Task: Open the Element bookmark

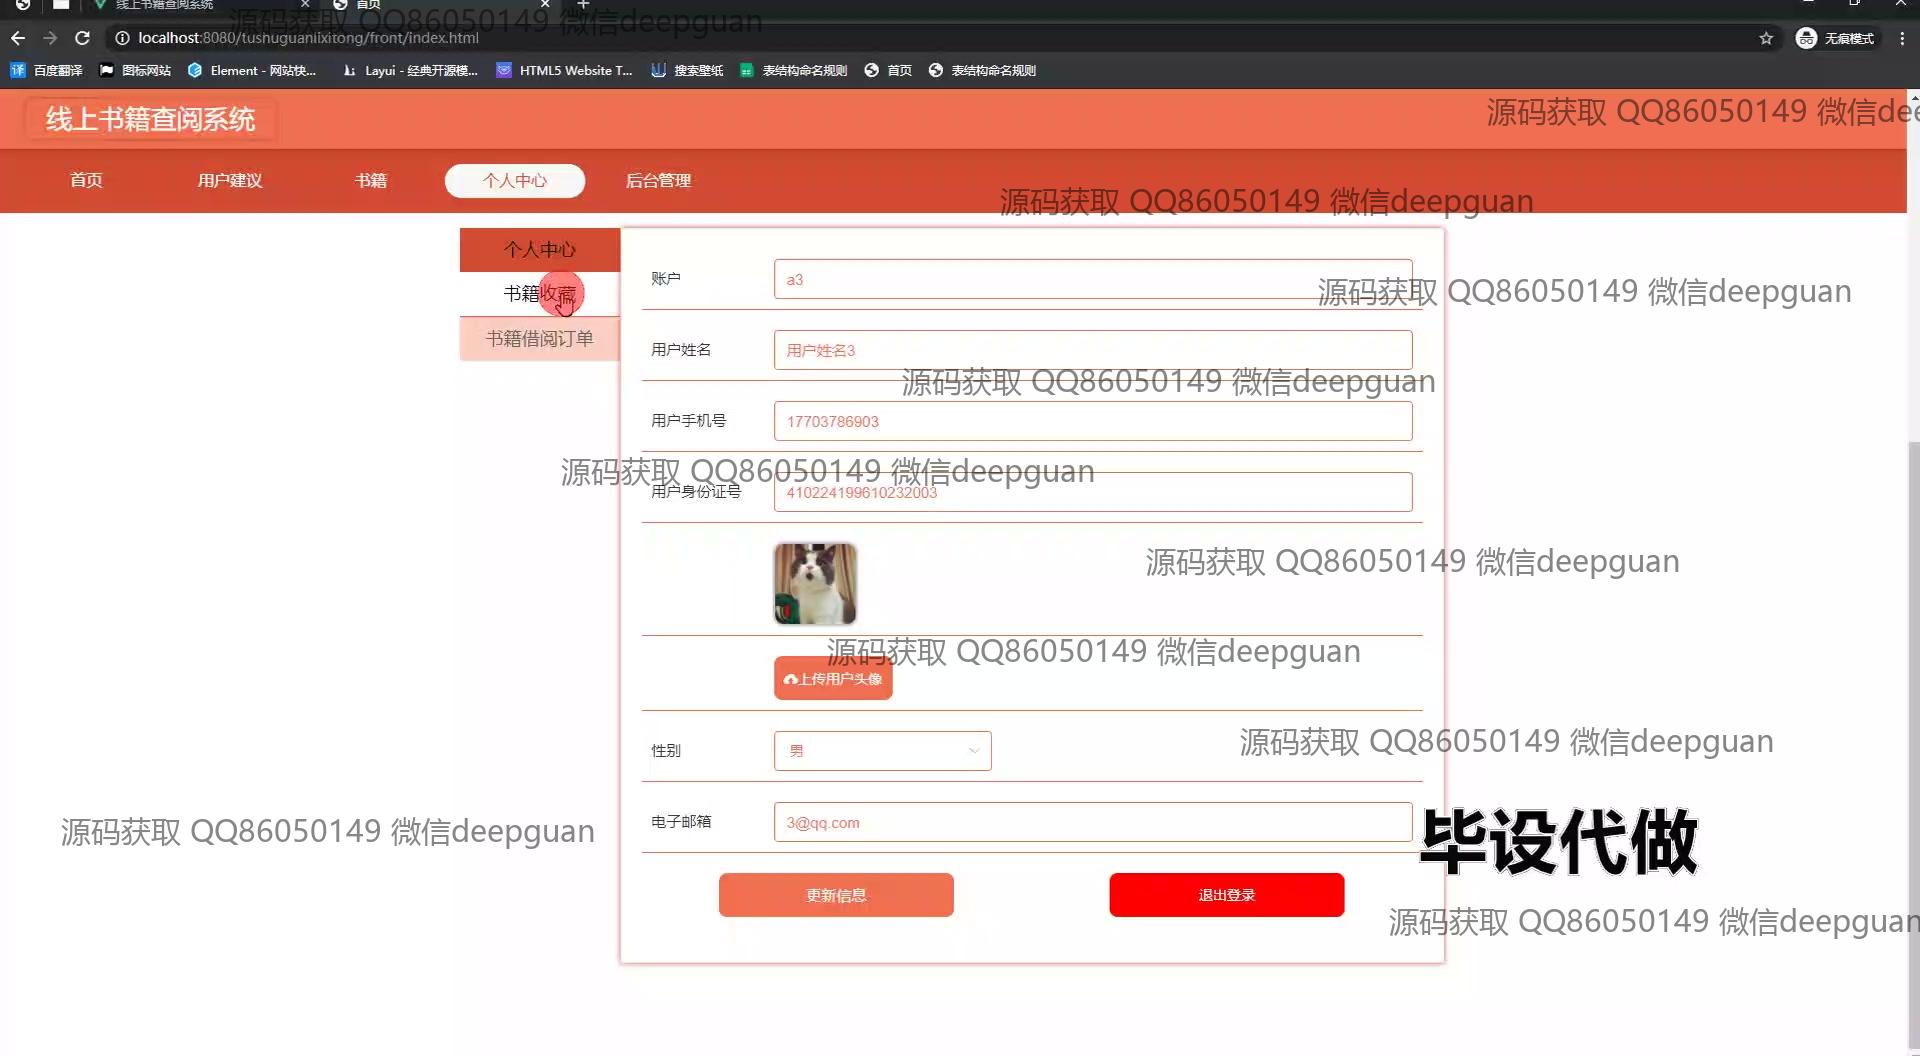Action: [252, 70]
